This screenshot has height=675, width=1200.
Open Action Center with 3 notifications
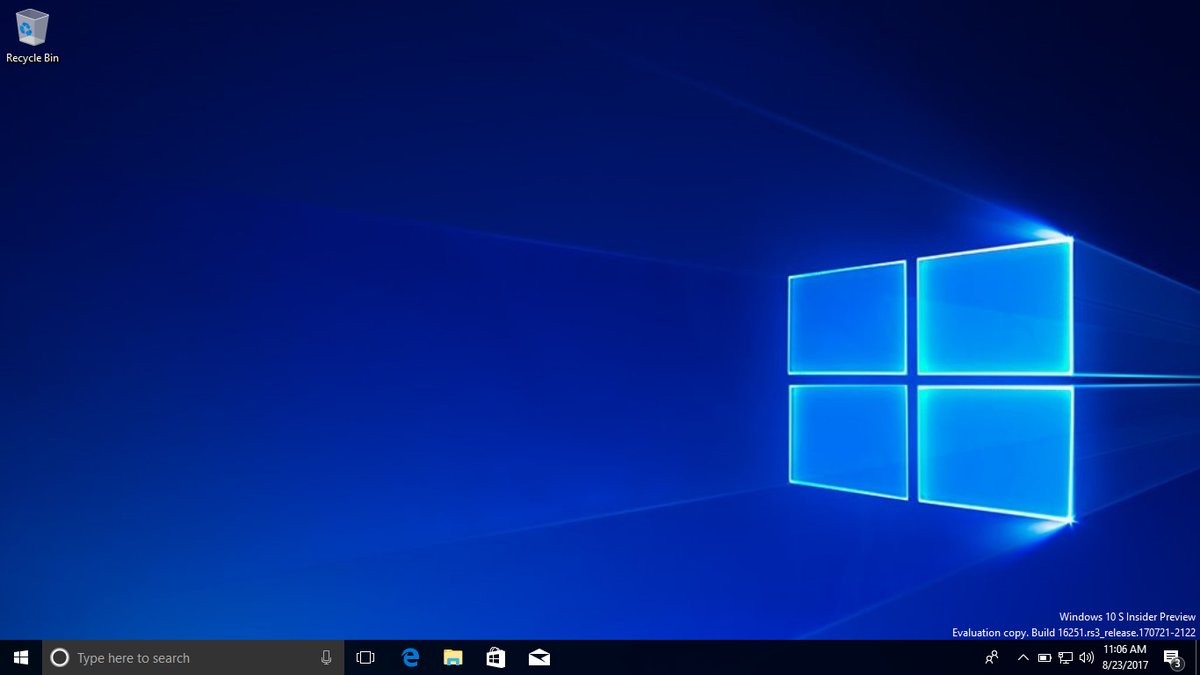point(1172,657)
